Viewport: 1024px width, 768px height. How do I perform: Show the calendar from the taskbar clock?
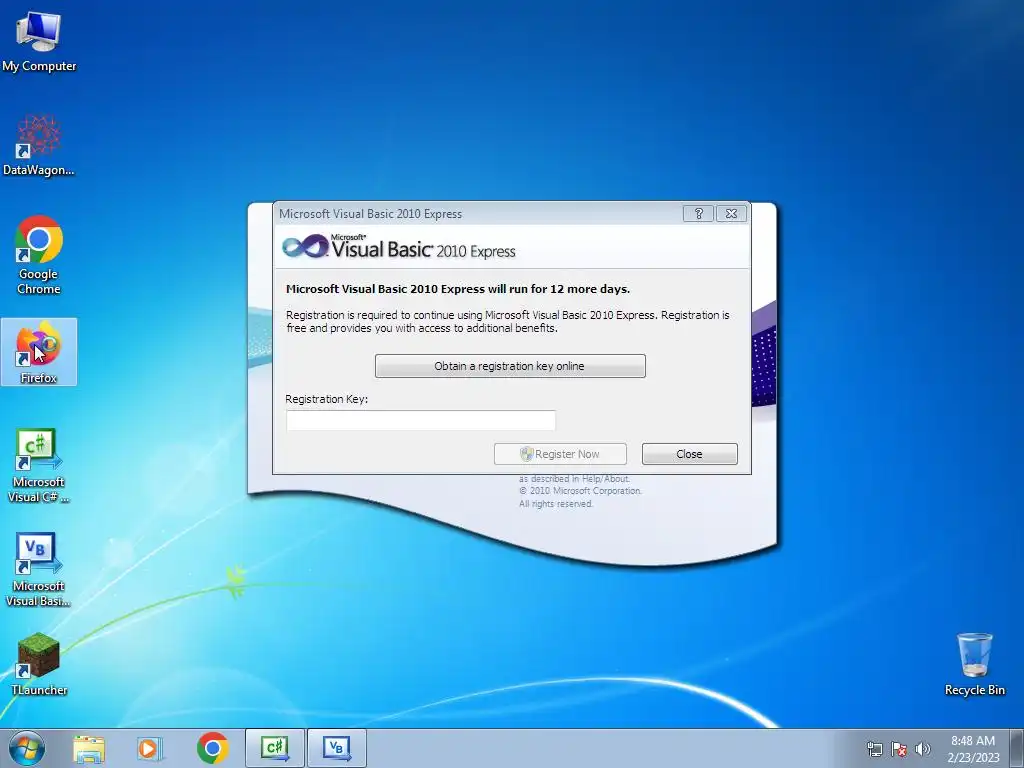coord(973,749)
